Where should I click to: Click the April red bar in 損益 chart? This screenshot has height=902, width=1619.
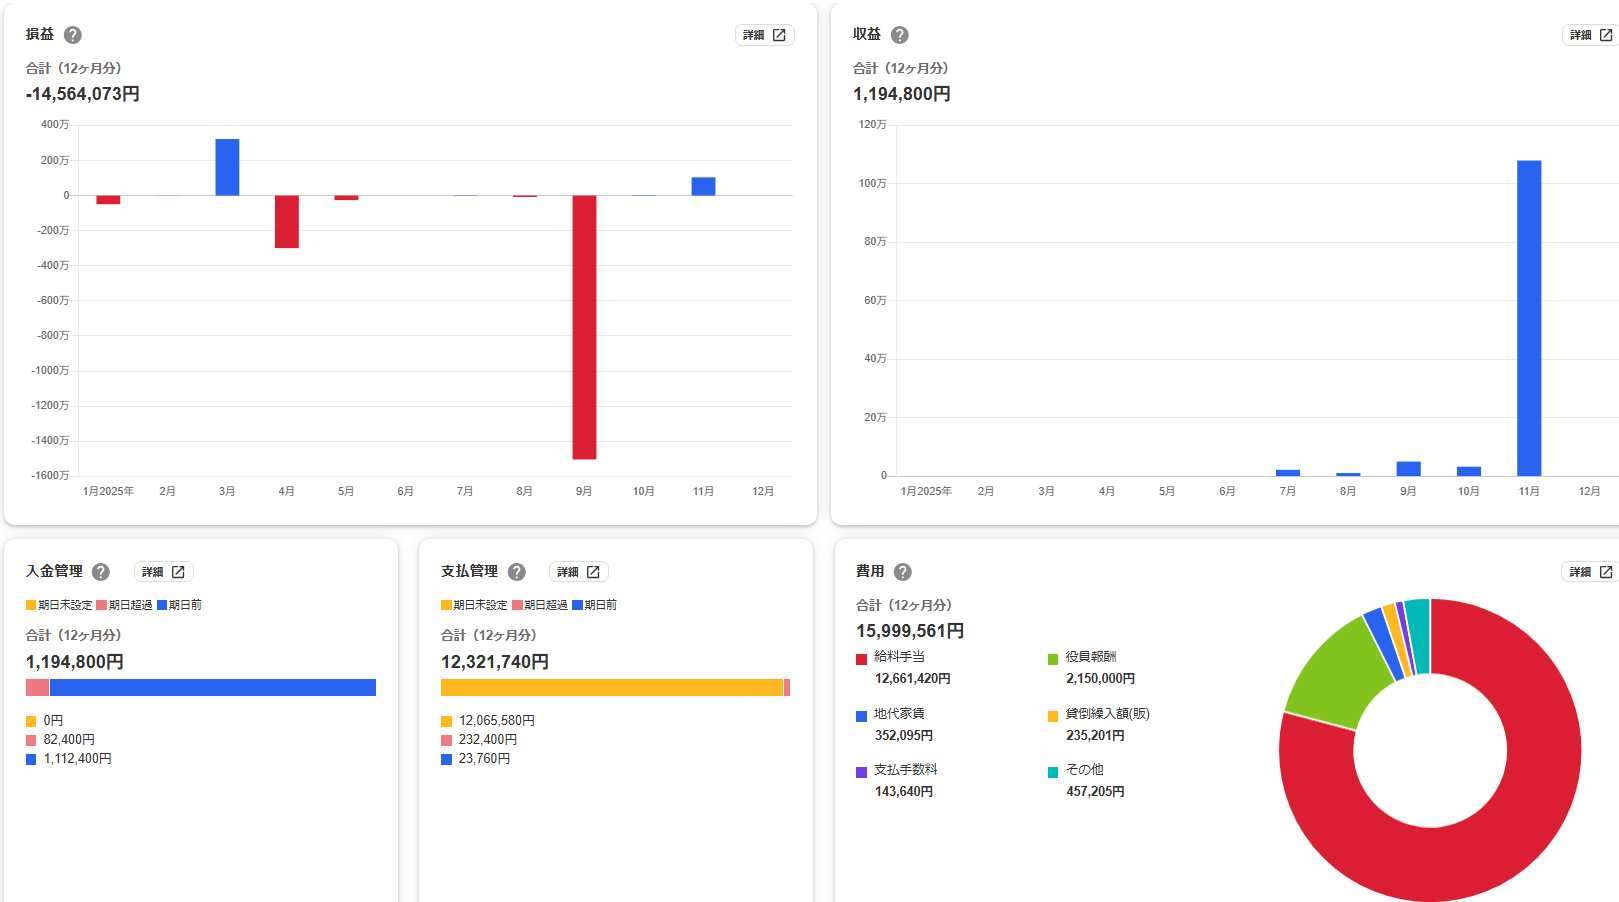pos(287,221)
